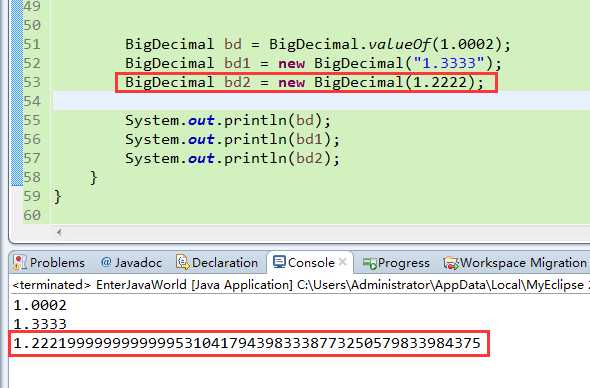Click the blue change marker on line 53

pos(17,82)
